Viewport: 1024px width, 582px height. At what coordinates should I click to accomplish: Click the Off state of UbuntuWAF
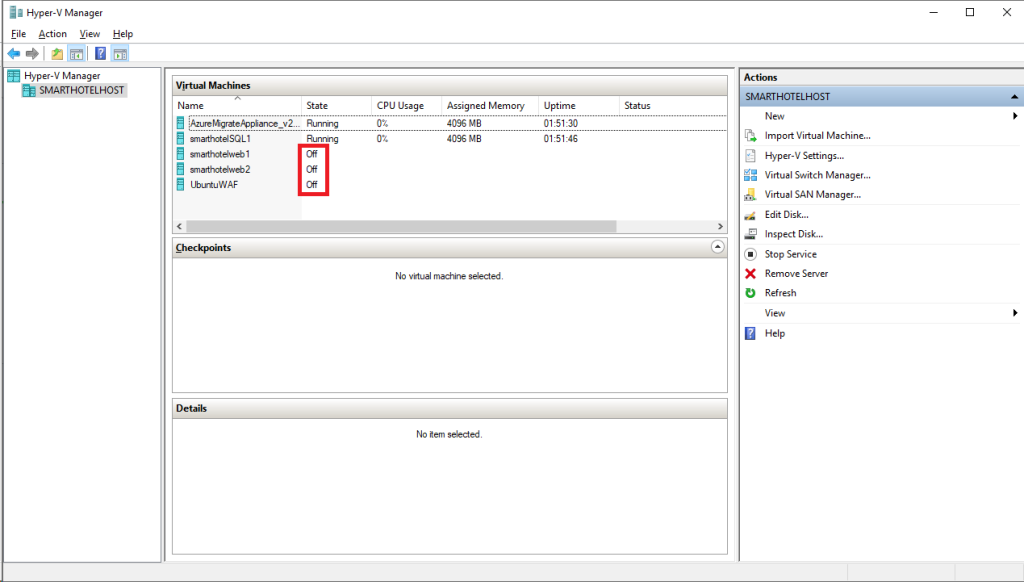(312, 185)
